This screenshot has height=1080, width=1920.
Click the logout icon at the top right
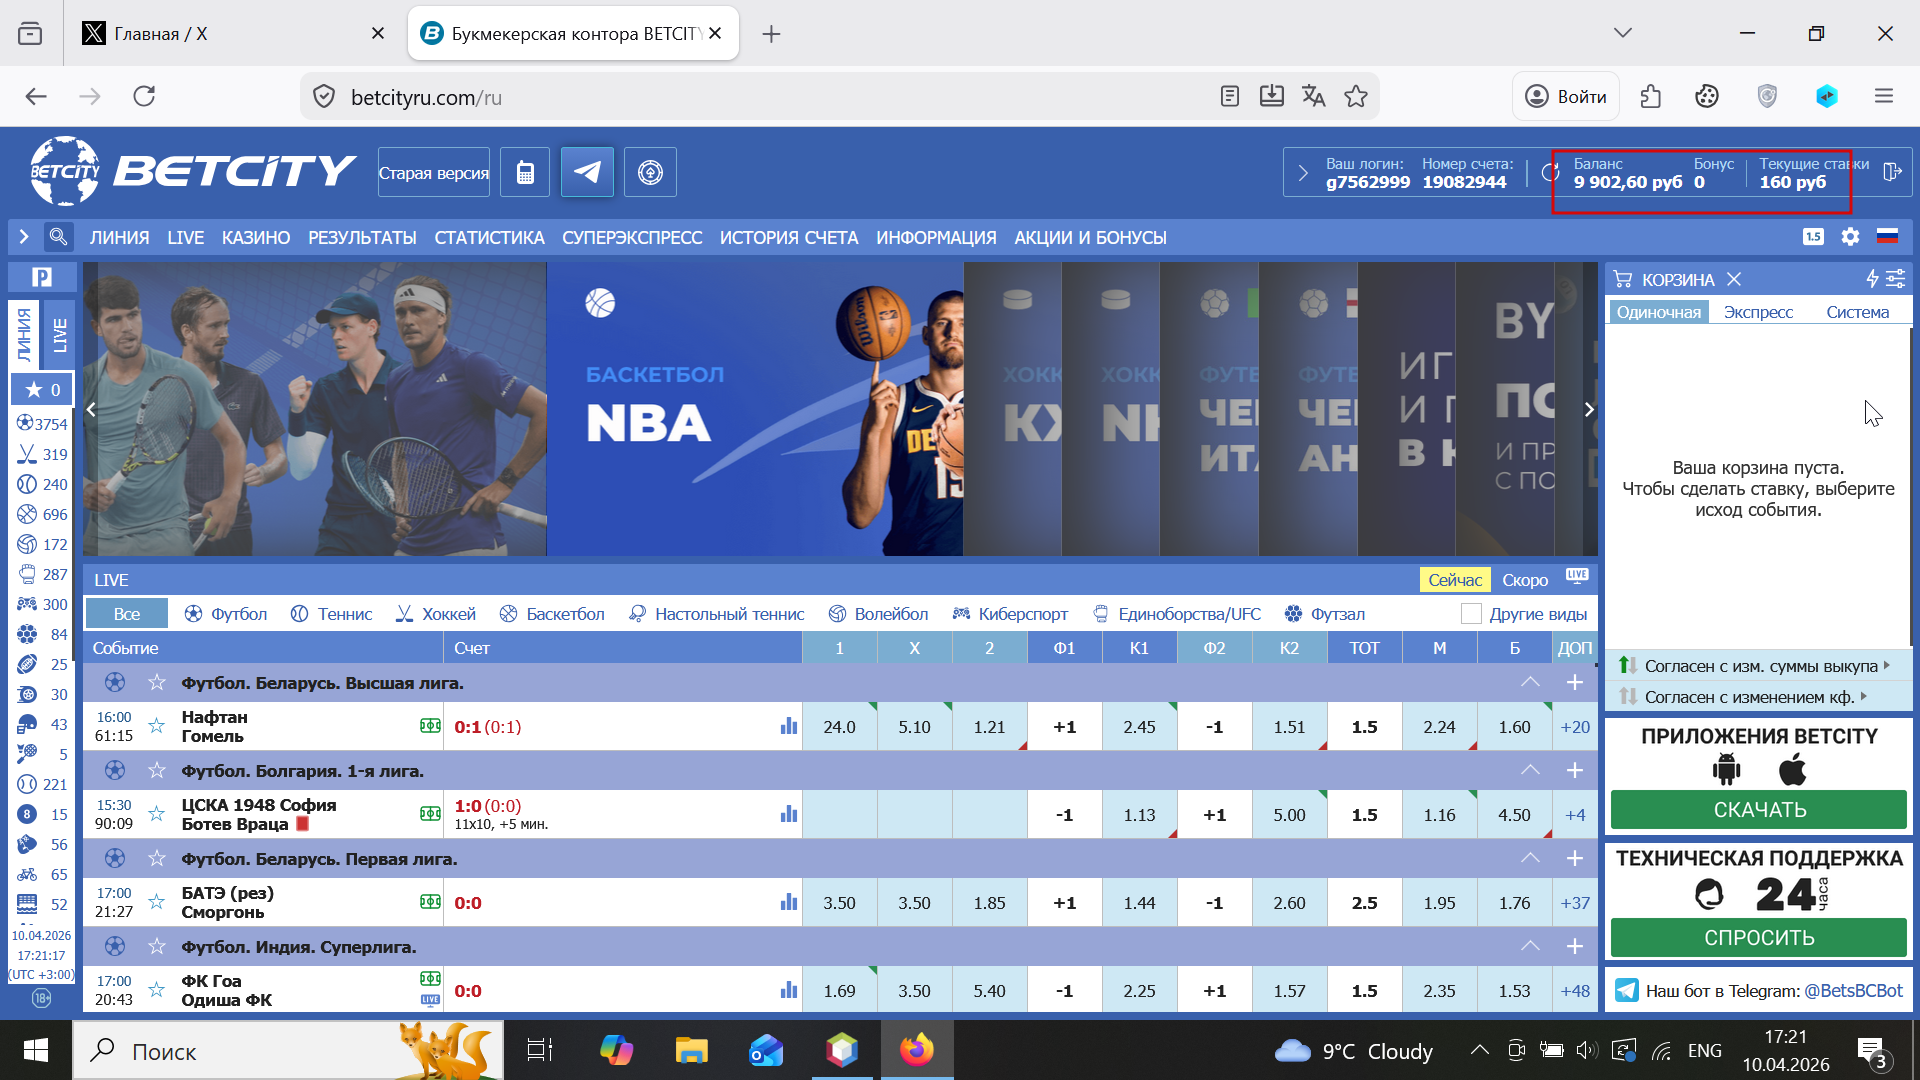[x=1891, y=172]
